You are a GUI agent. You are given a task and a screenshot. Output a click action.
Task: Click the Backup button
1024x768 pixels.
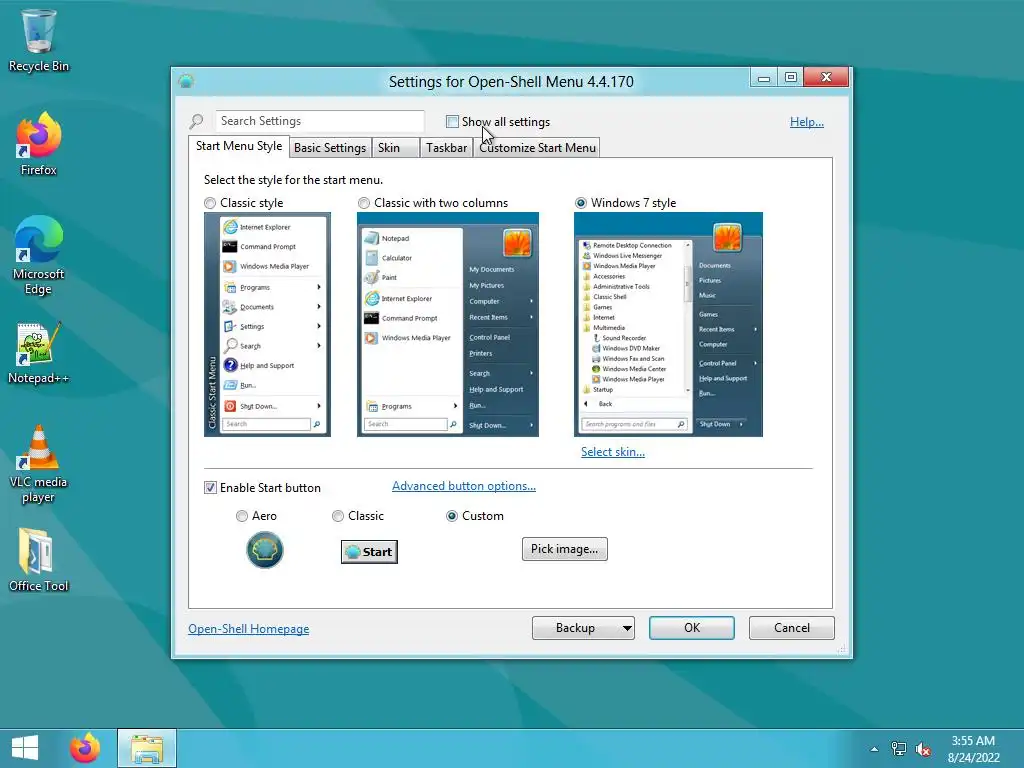[x=575, y=628]
